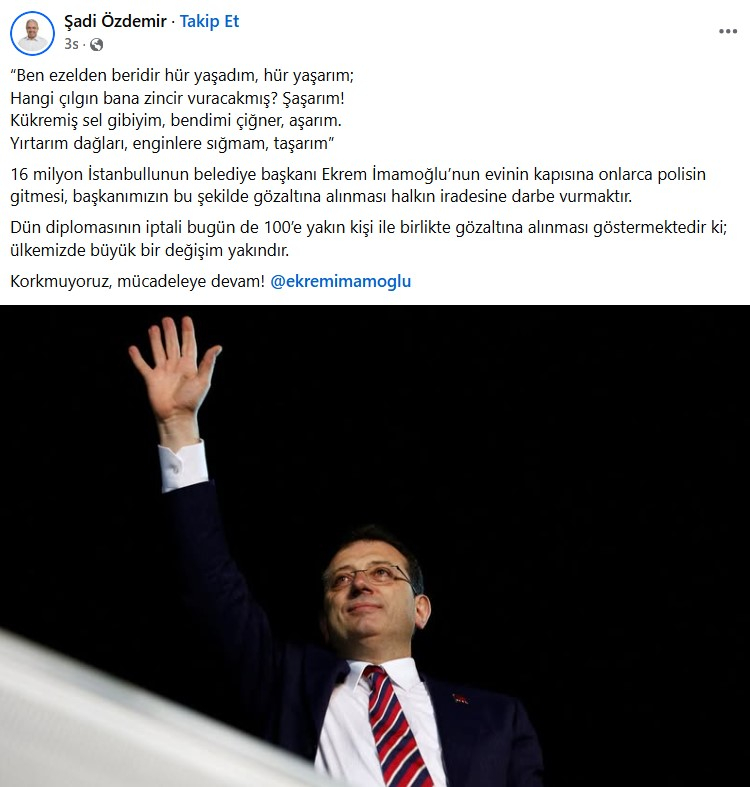The width and height of the screenshot is (750, 787).
Task: Open Şadi Özdemir's profile picture
Action: [33, 33]
